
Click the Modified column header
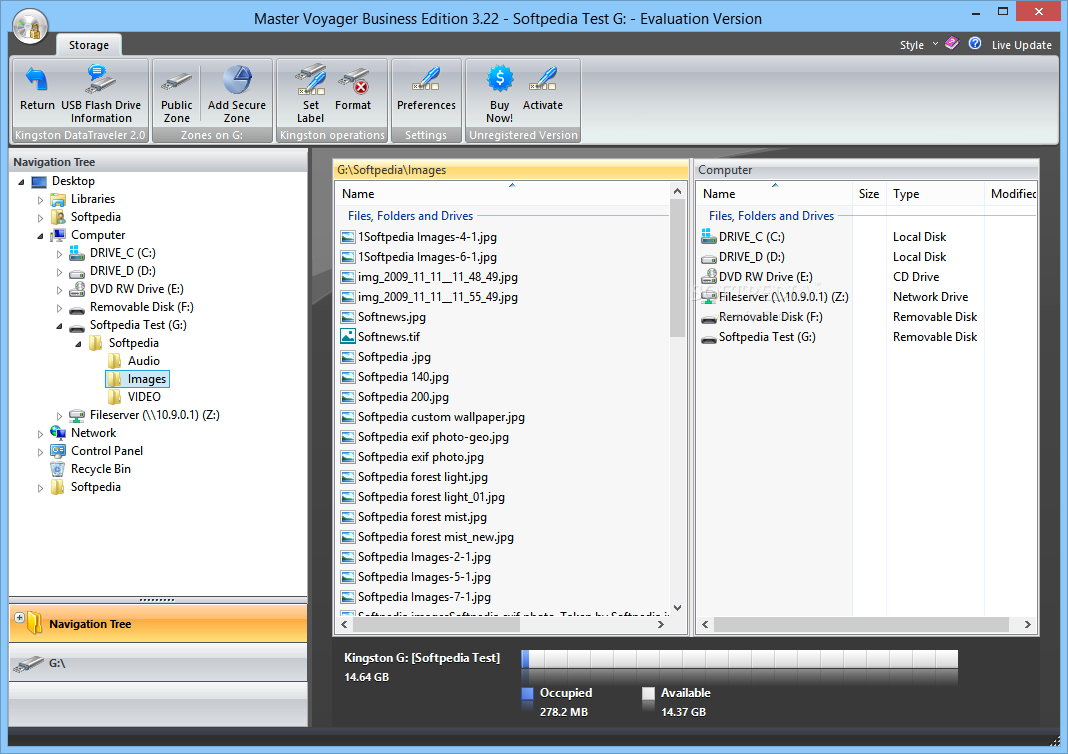[x=1011, y=193]
